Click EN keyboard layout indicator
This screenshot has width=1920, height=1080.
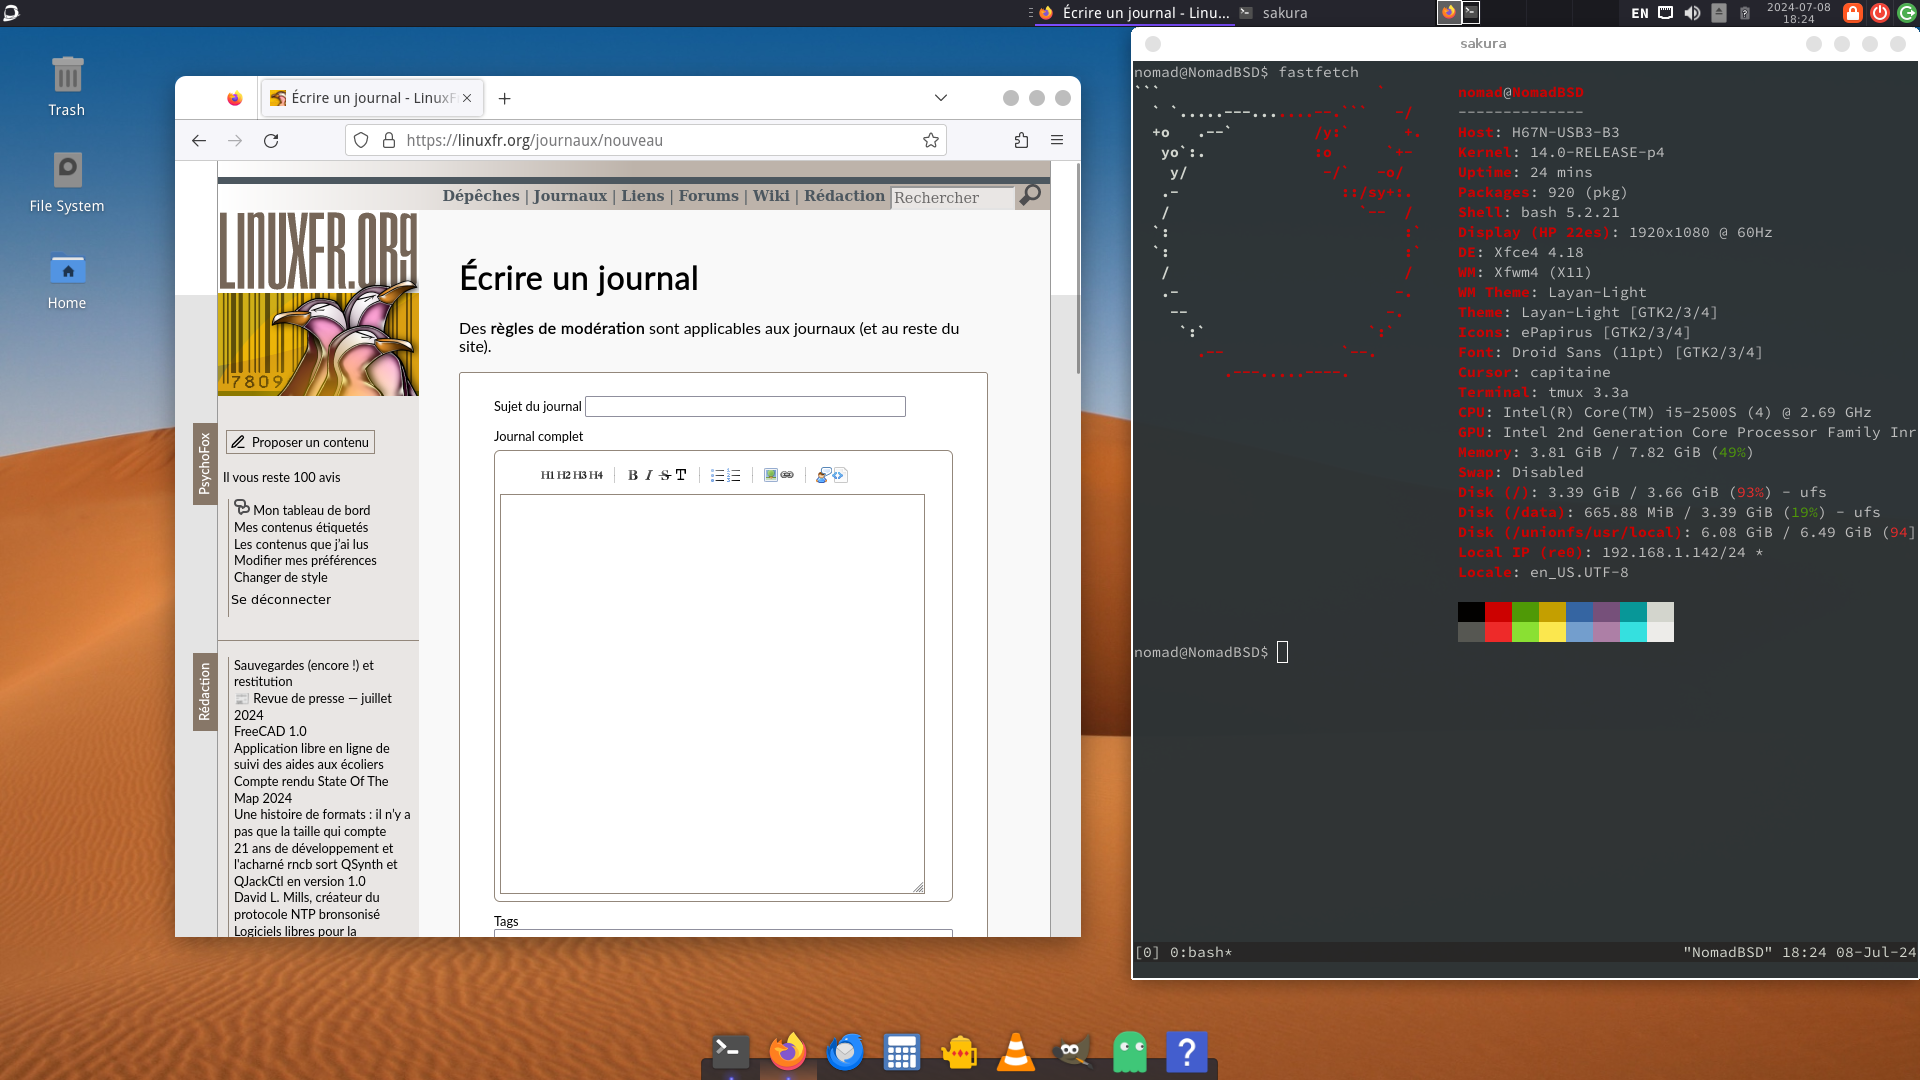coord(1640,13)
